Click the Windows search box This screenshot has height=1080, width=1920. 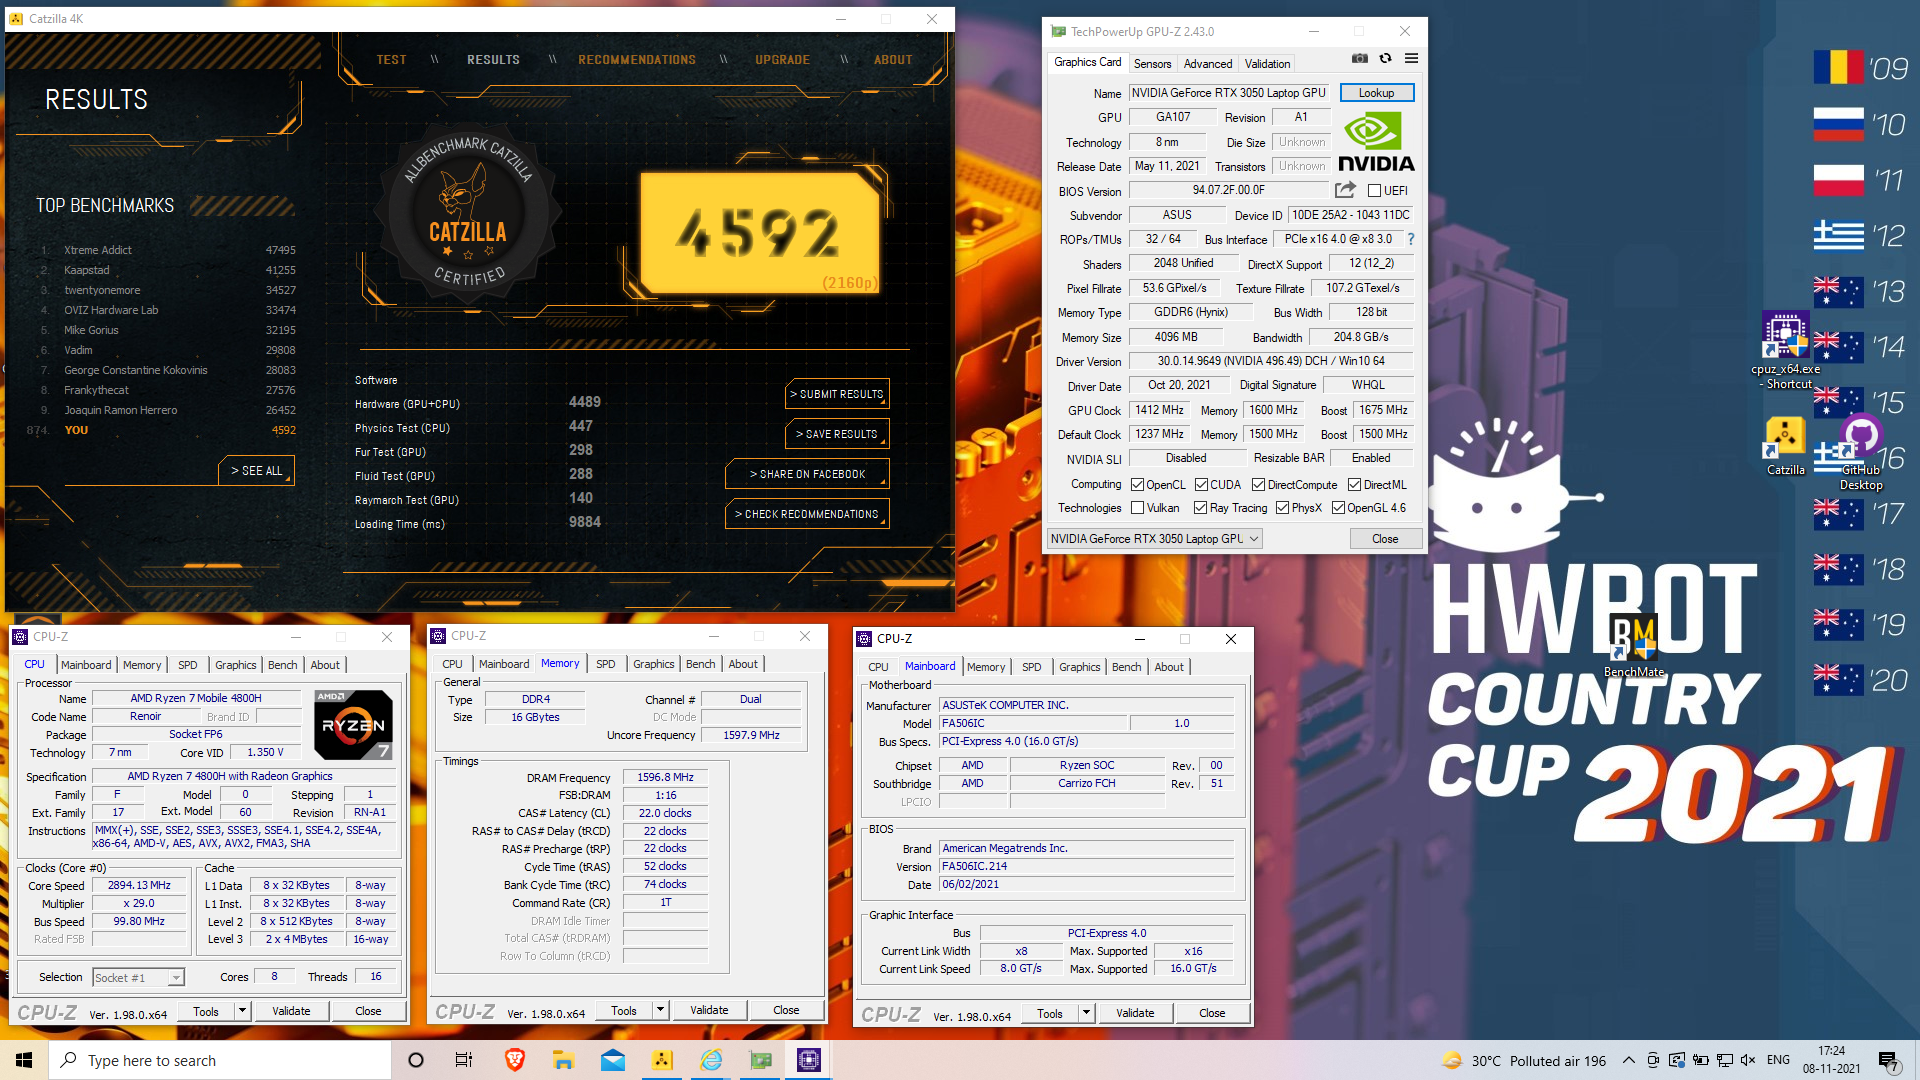click(219, 1060)
